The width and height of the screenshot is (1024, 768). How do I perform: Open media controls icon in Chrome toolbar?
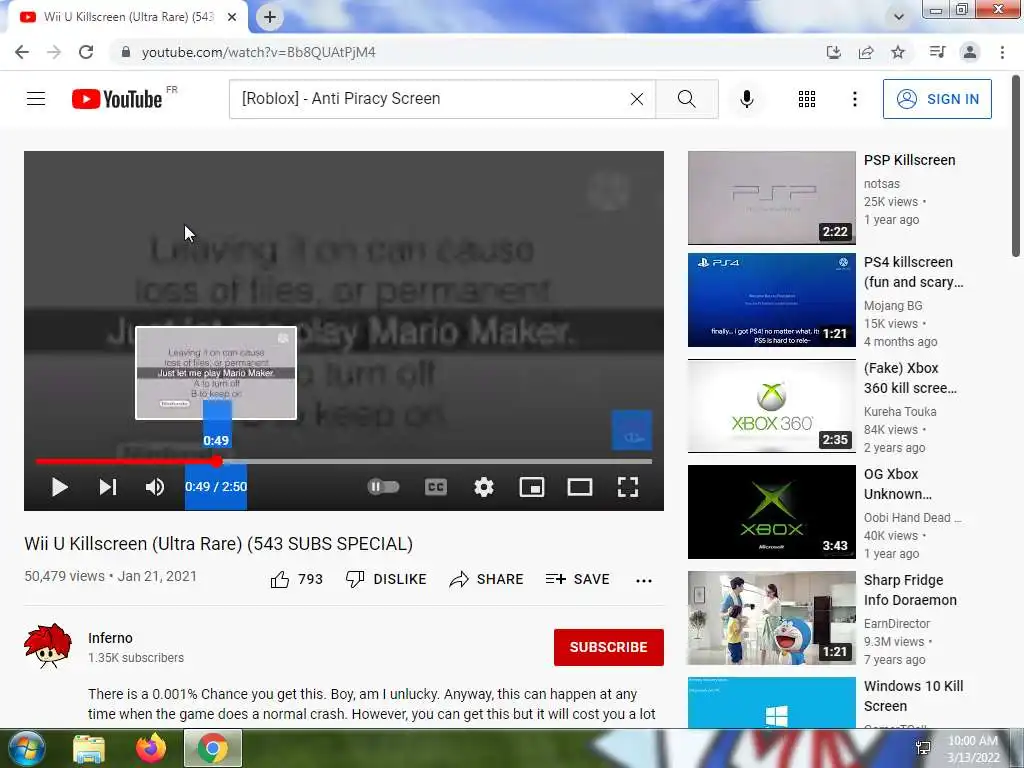point(937,52)
